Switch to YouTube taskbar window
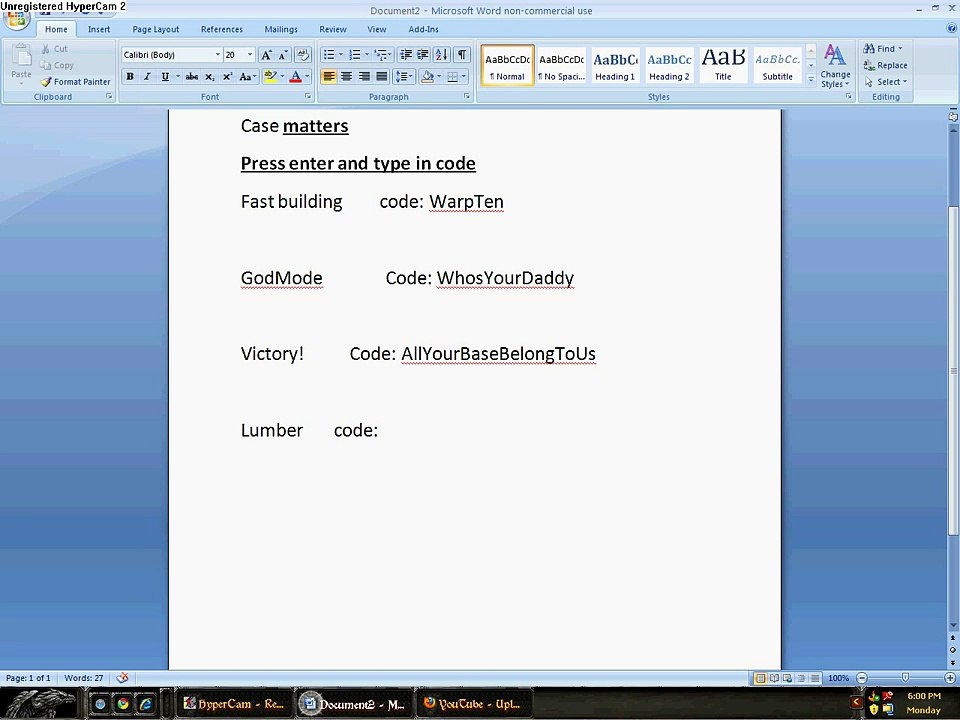 pos(473,704)
